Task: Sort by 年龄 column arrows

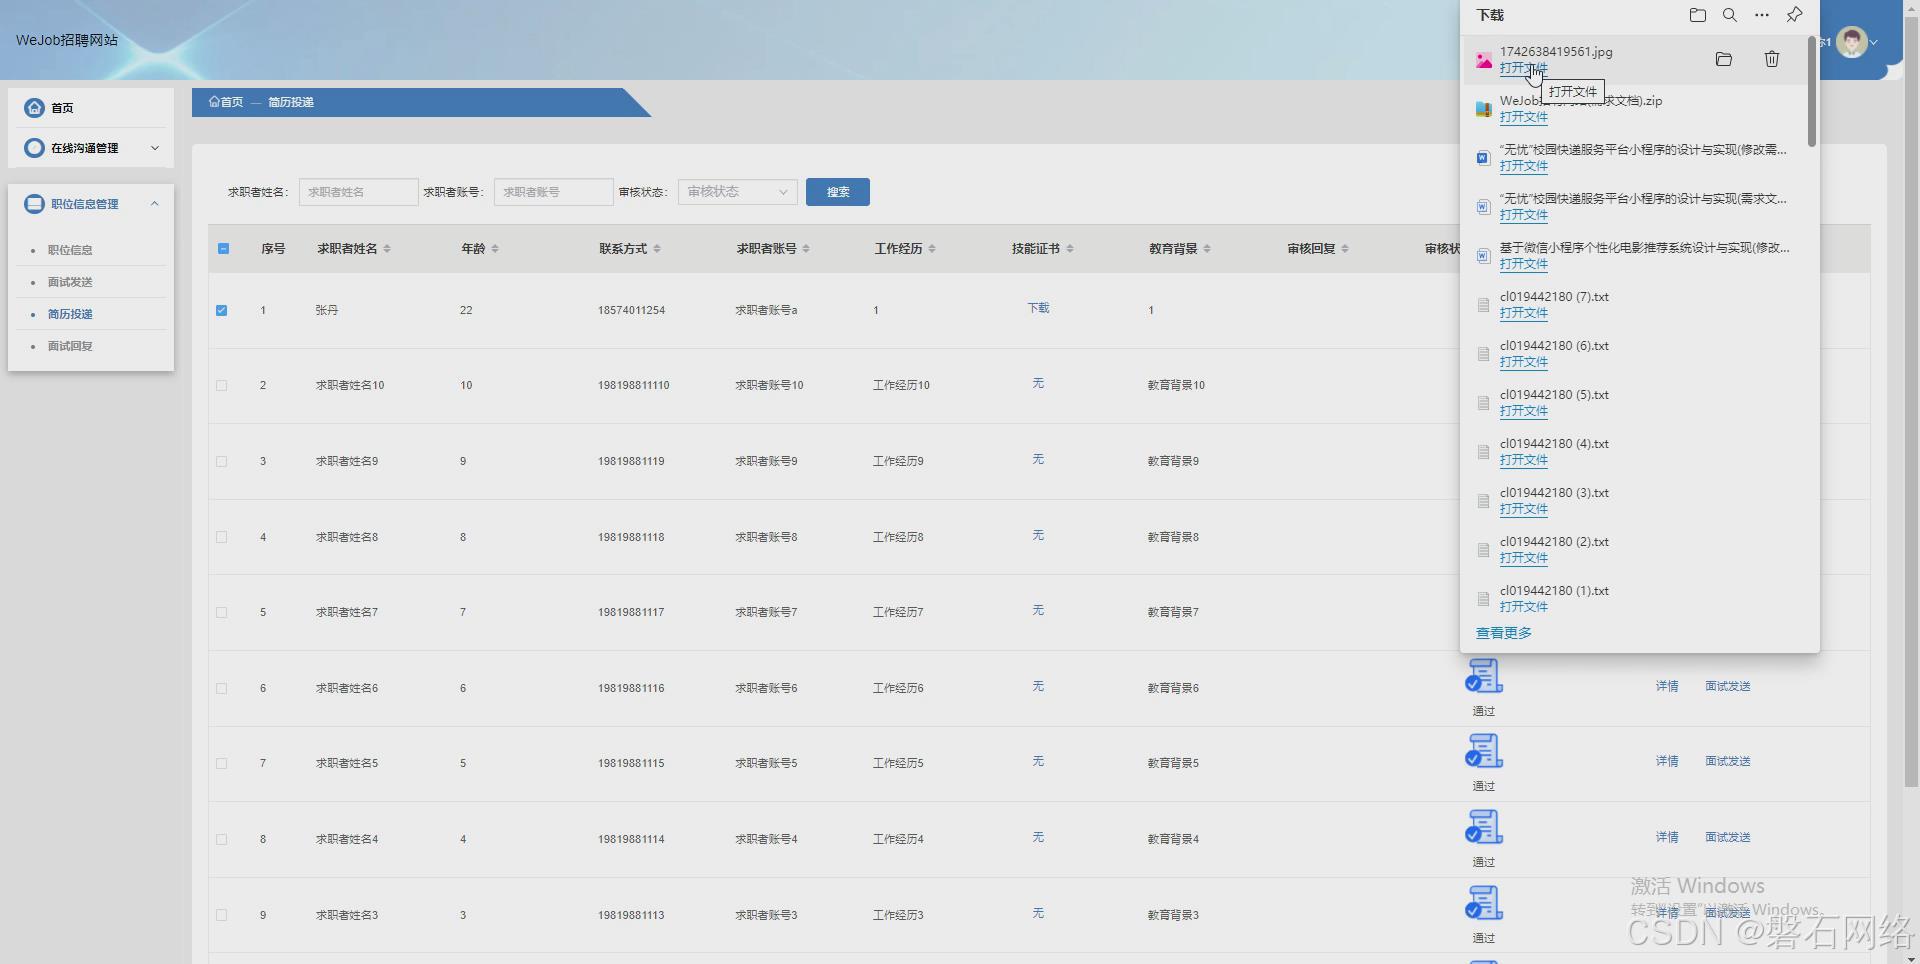Action: click(x=495, y=249)
